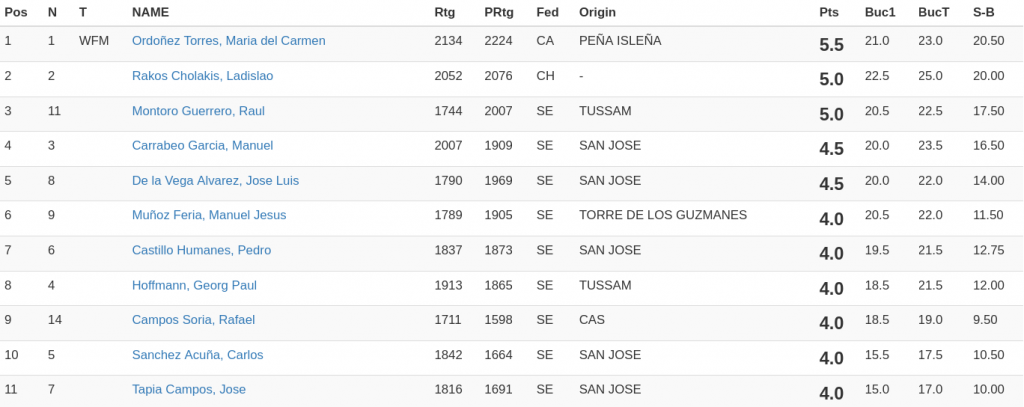Open Ordoñez Torres, Maria del Carmen player link

(228, 41)
